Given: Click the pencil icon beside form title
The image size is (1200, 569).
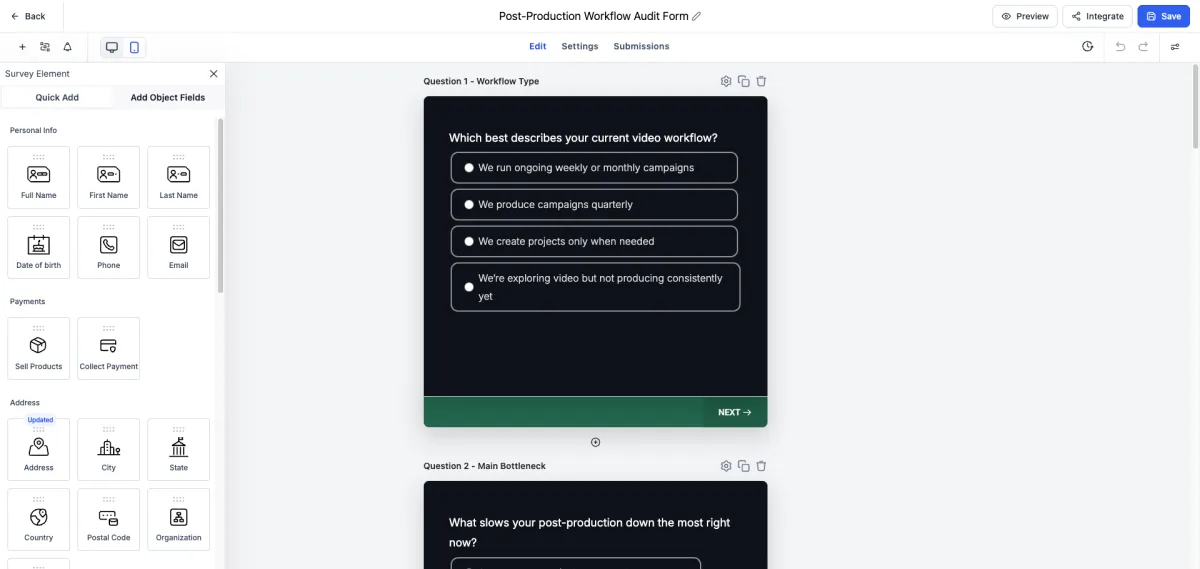Looking at the screenshot, I should tap(697, 16).
